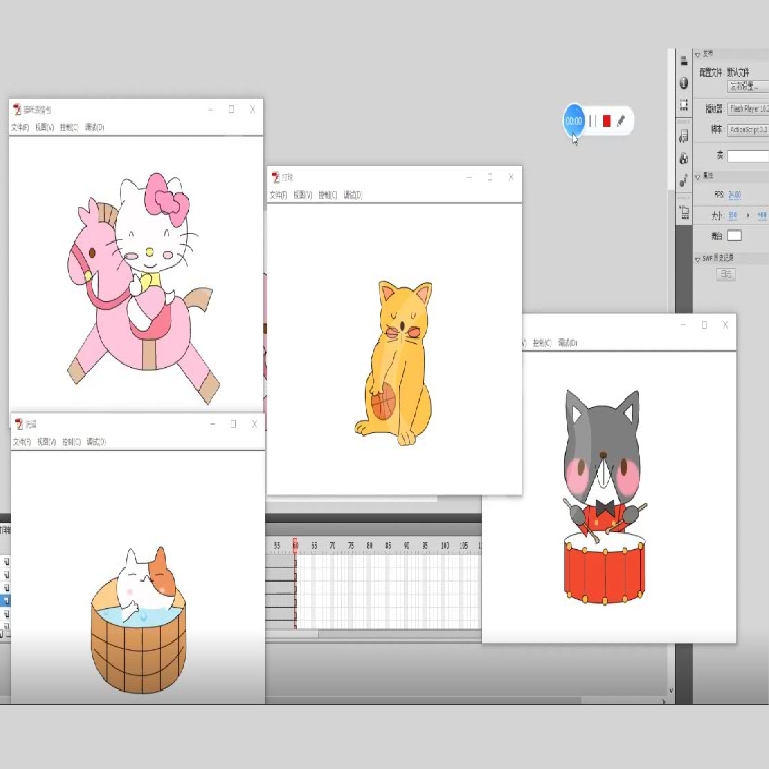This screenshot has height=769, width=769.
Task: Open the Project panel folder icon
Action: [684, 212]
